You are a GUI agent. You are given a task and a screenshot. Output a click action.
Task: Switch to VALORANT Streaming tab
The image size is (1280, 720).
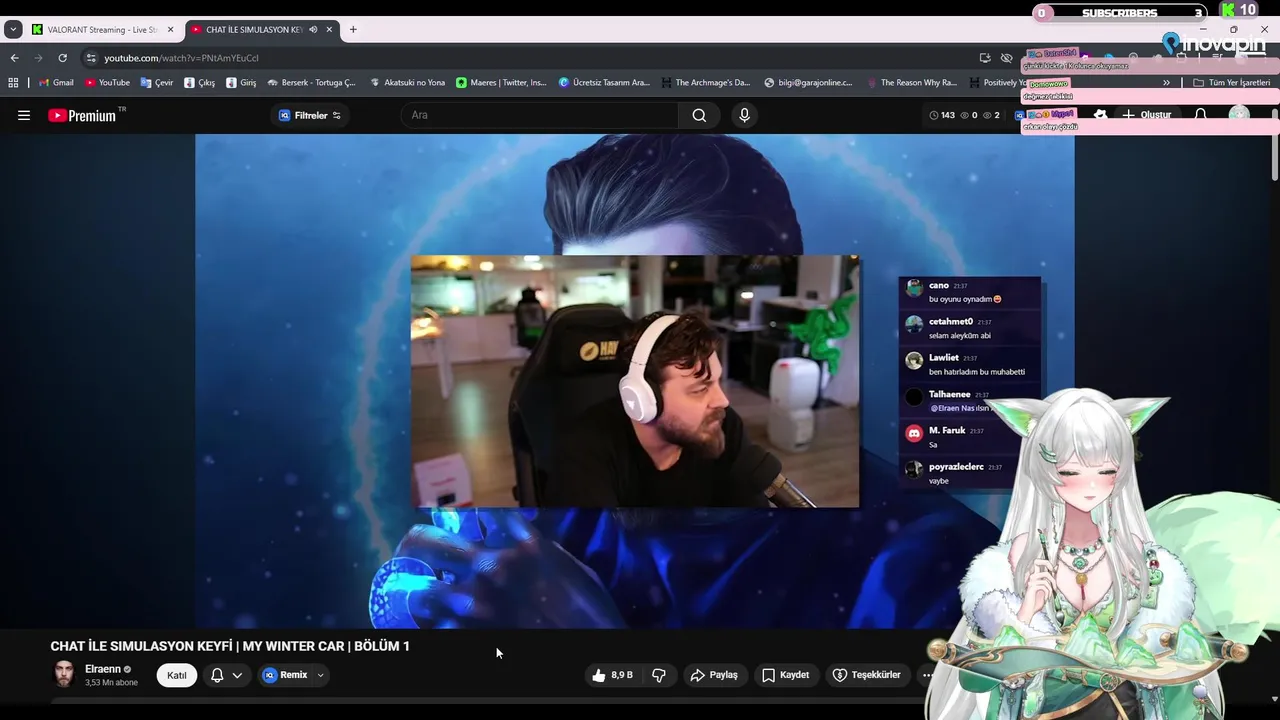click(x=102, y=30)
